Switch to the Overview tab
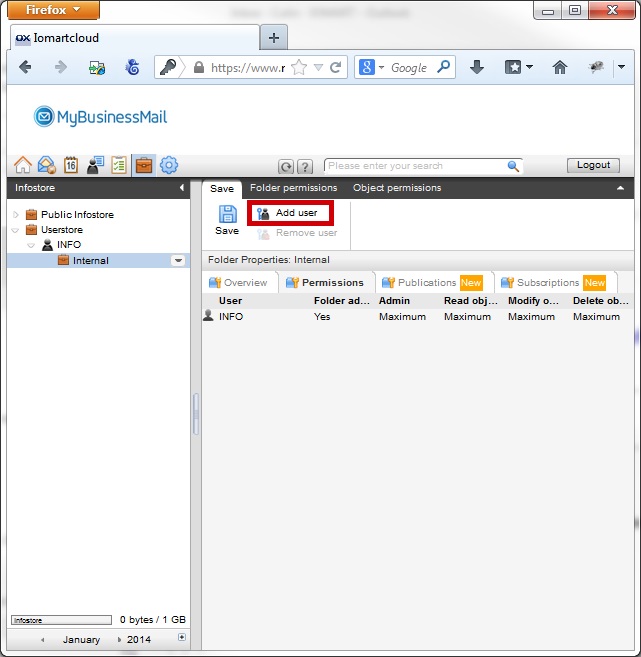Viewport: 641px width, 657px height. click(x=238, y=282)
